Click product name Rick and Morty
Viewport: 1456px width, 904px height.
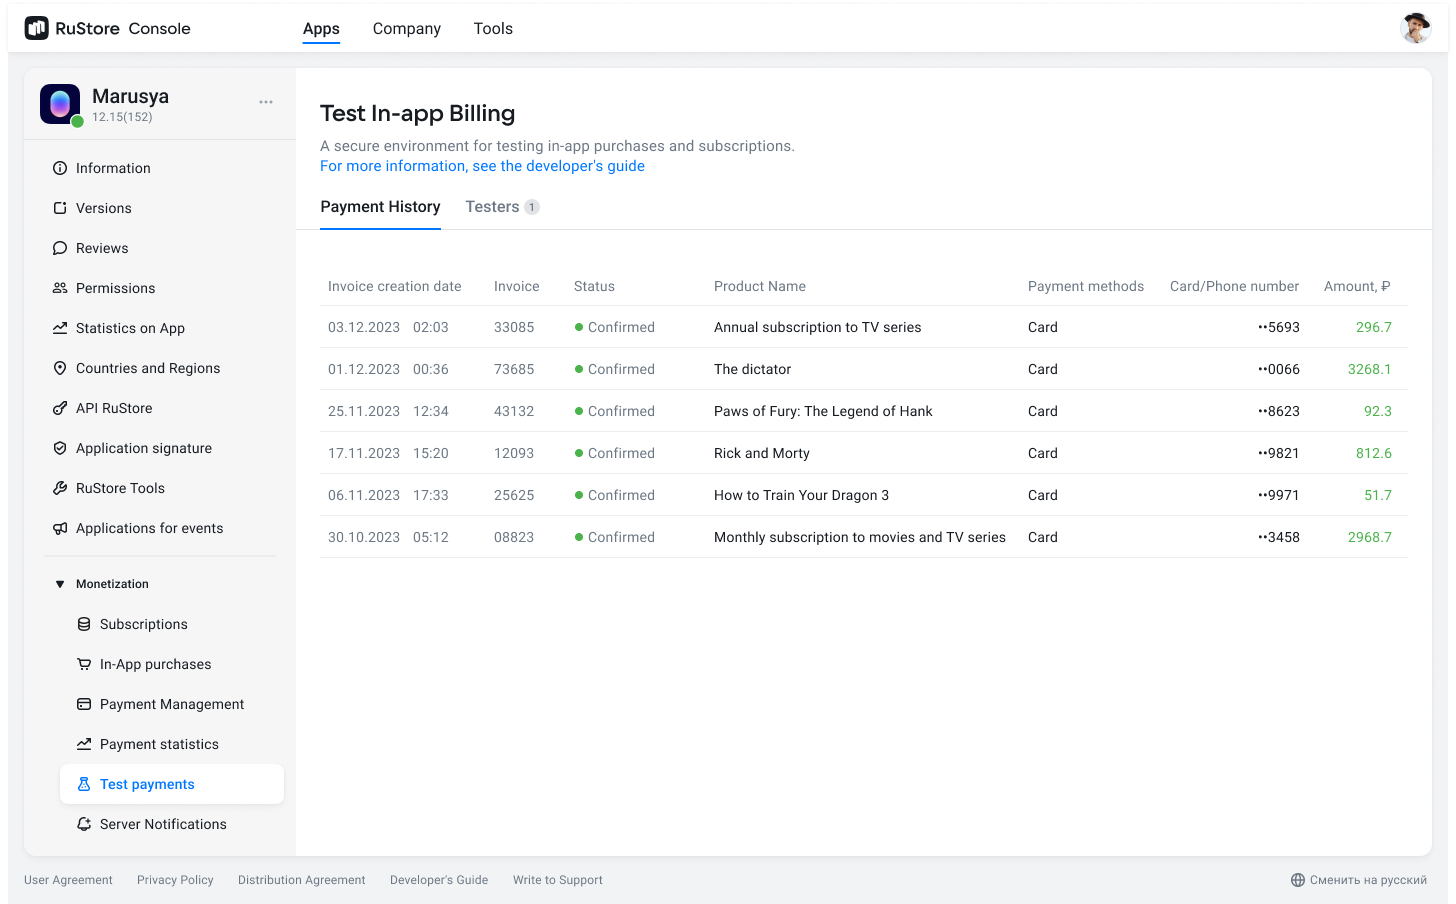tap(762, 453)
